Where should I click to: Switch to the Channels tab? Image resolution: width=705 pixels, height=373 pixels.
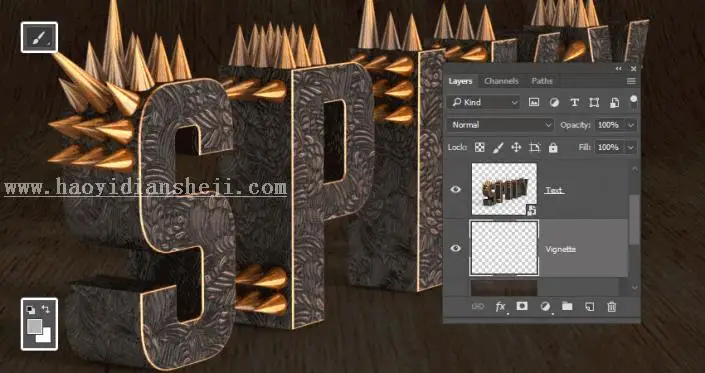point(501,81)
